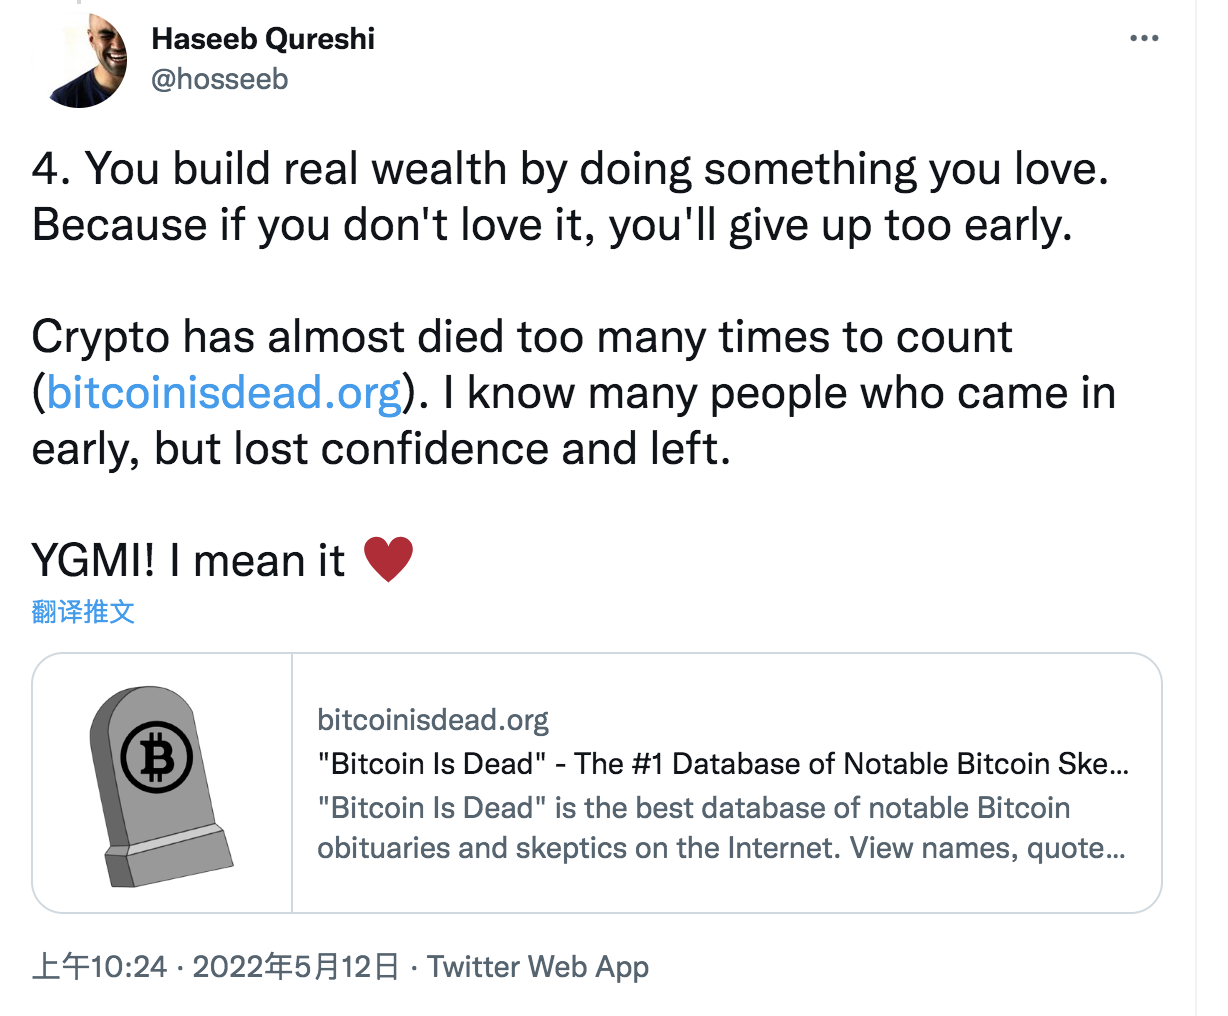Click the 上午10:24 timestamp
This screenshot has width=1228, height=1016.
pyautogui.click(x=99, y=967)
